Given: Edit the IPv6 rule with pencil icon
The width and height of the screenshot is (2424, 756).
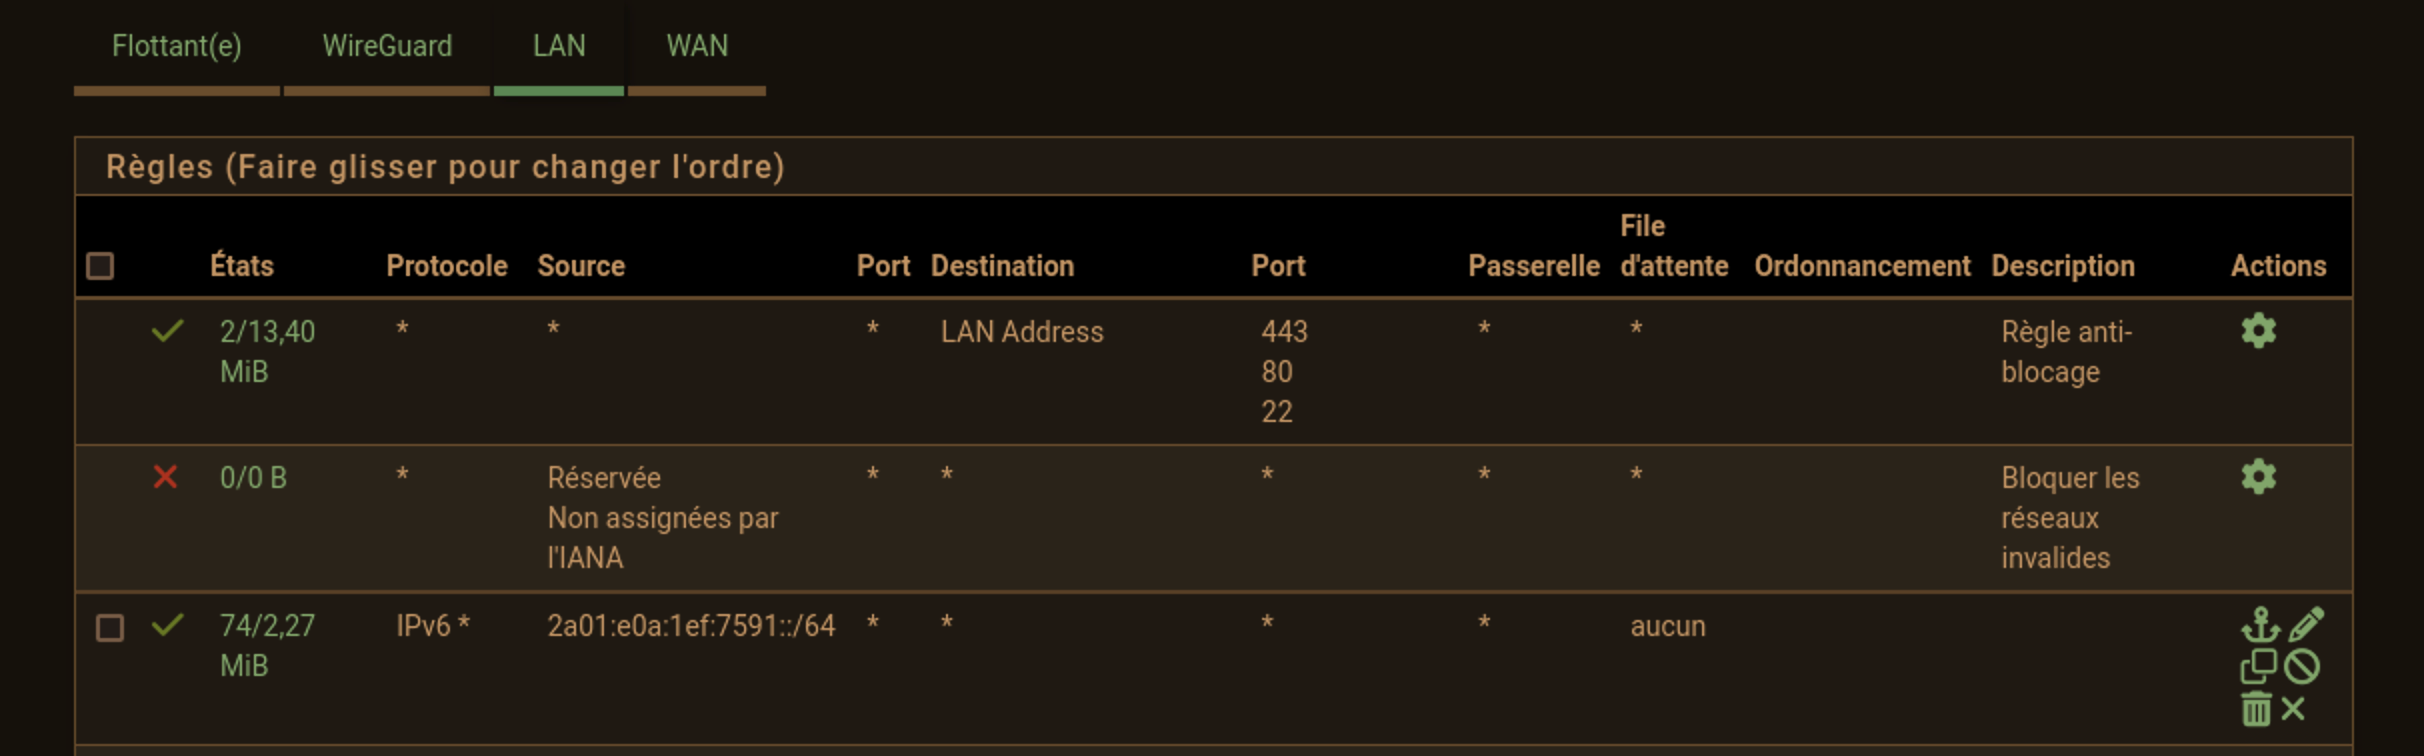Looking at the screenshot, I should click(2306, 625).
